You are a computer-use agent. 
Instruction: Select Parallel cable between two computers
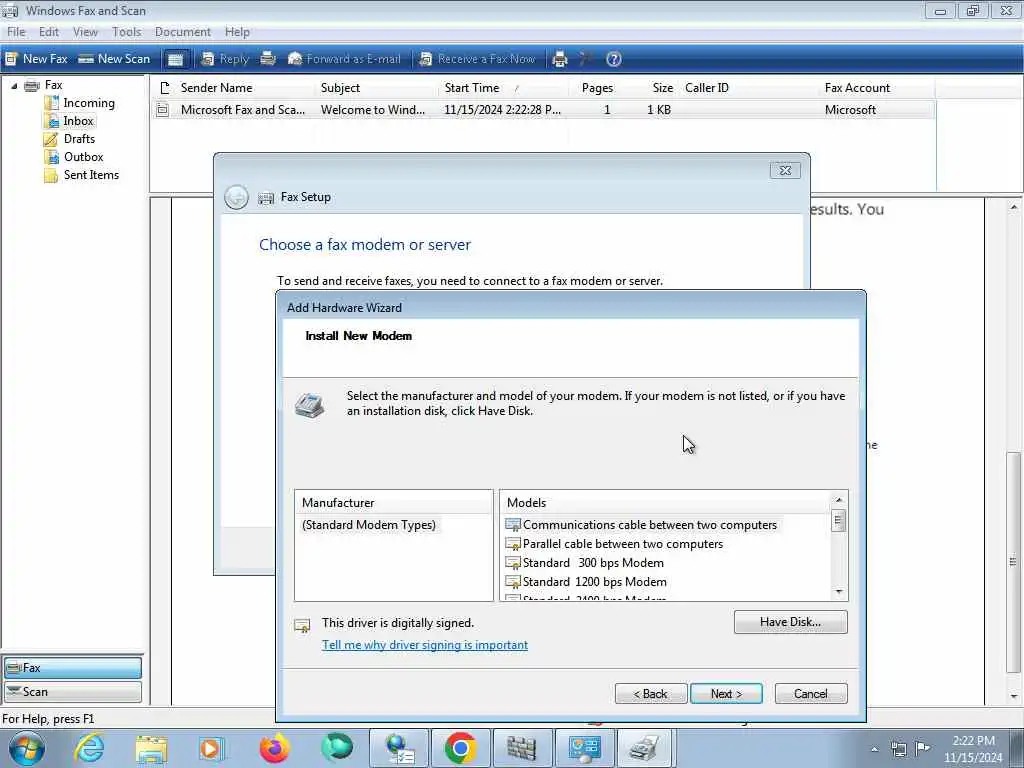[615, 544]
